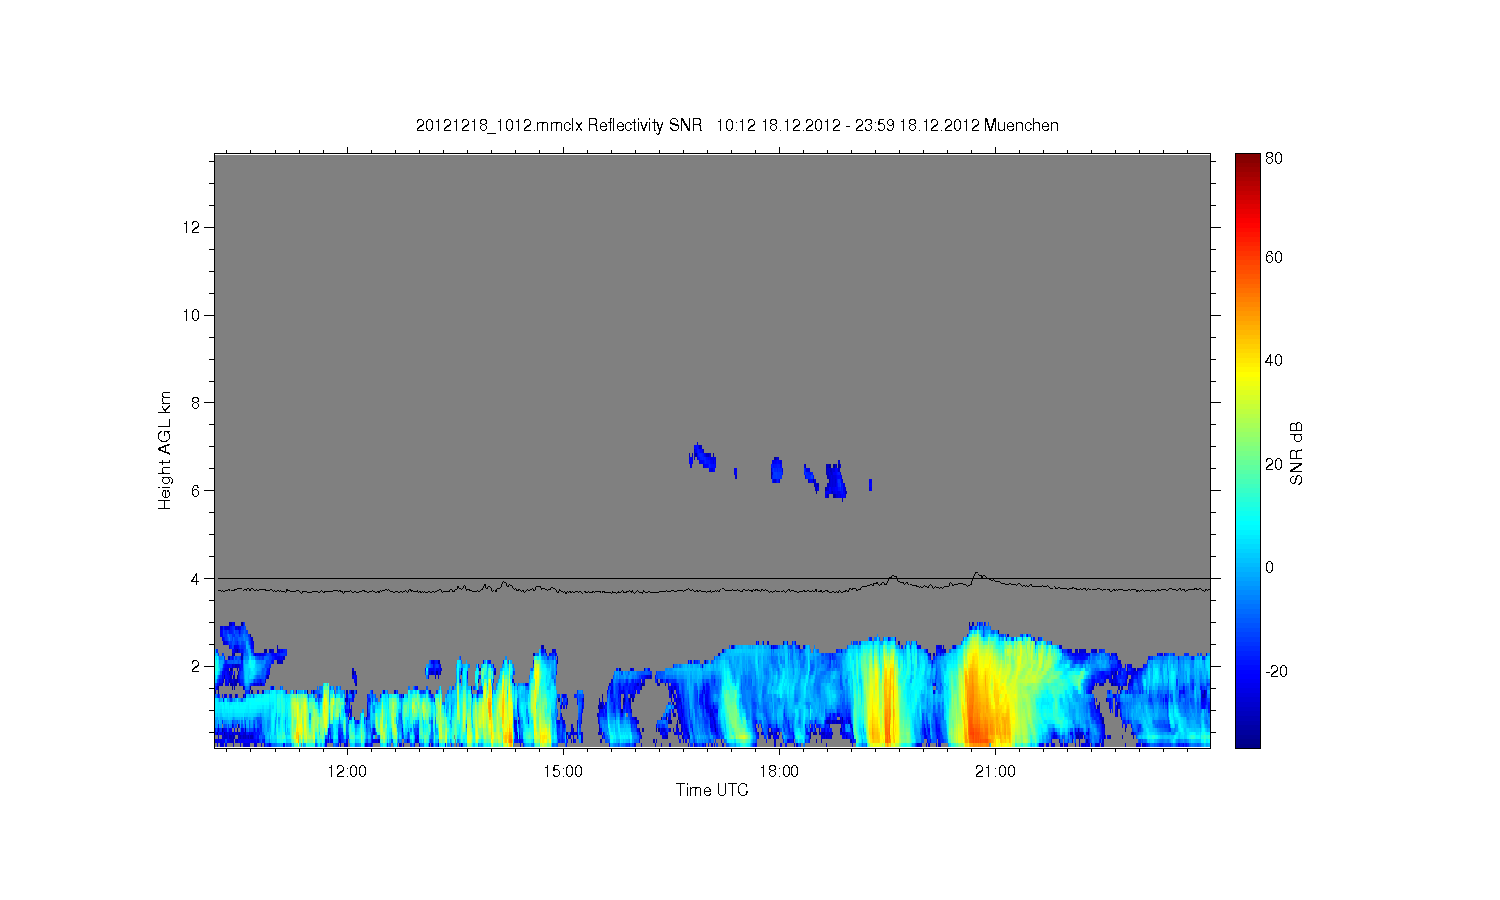Click the dark blue bottom of the colorbar
Image resolution: width=1500 pixels, height=900 pixels.
coord(1247,738)
